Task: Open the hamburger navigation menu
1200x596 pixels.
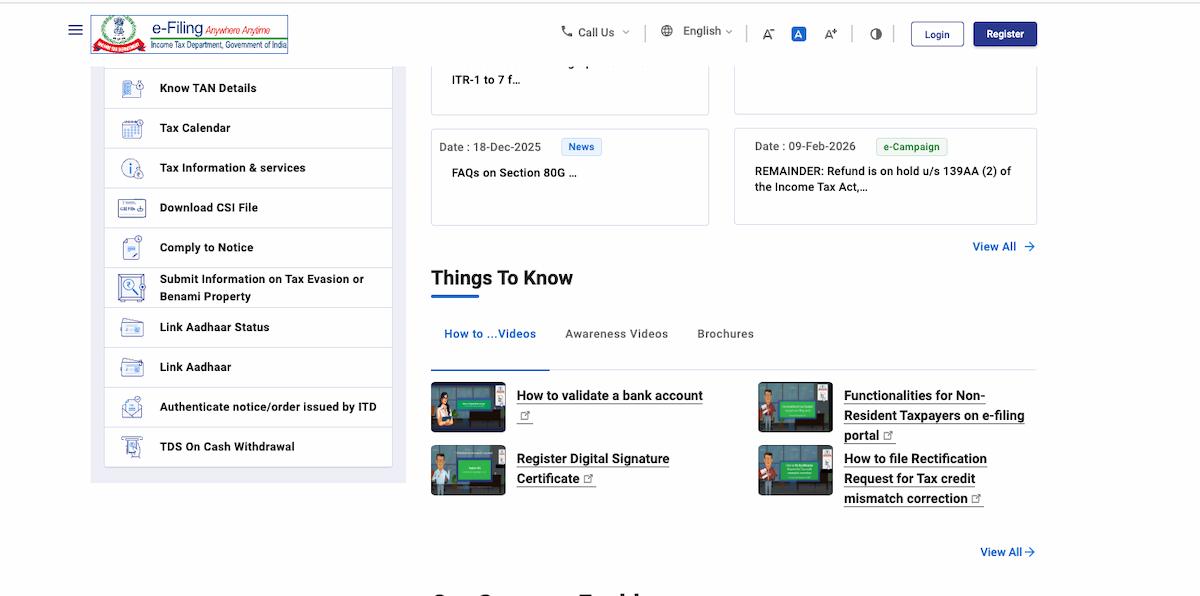Action: 75,30
